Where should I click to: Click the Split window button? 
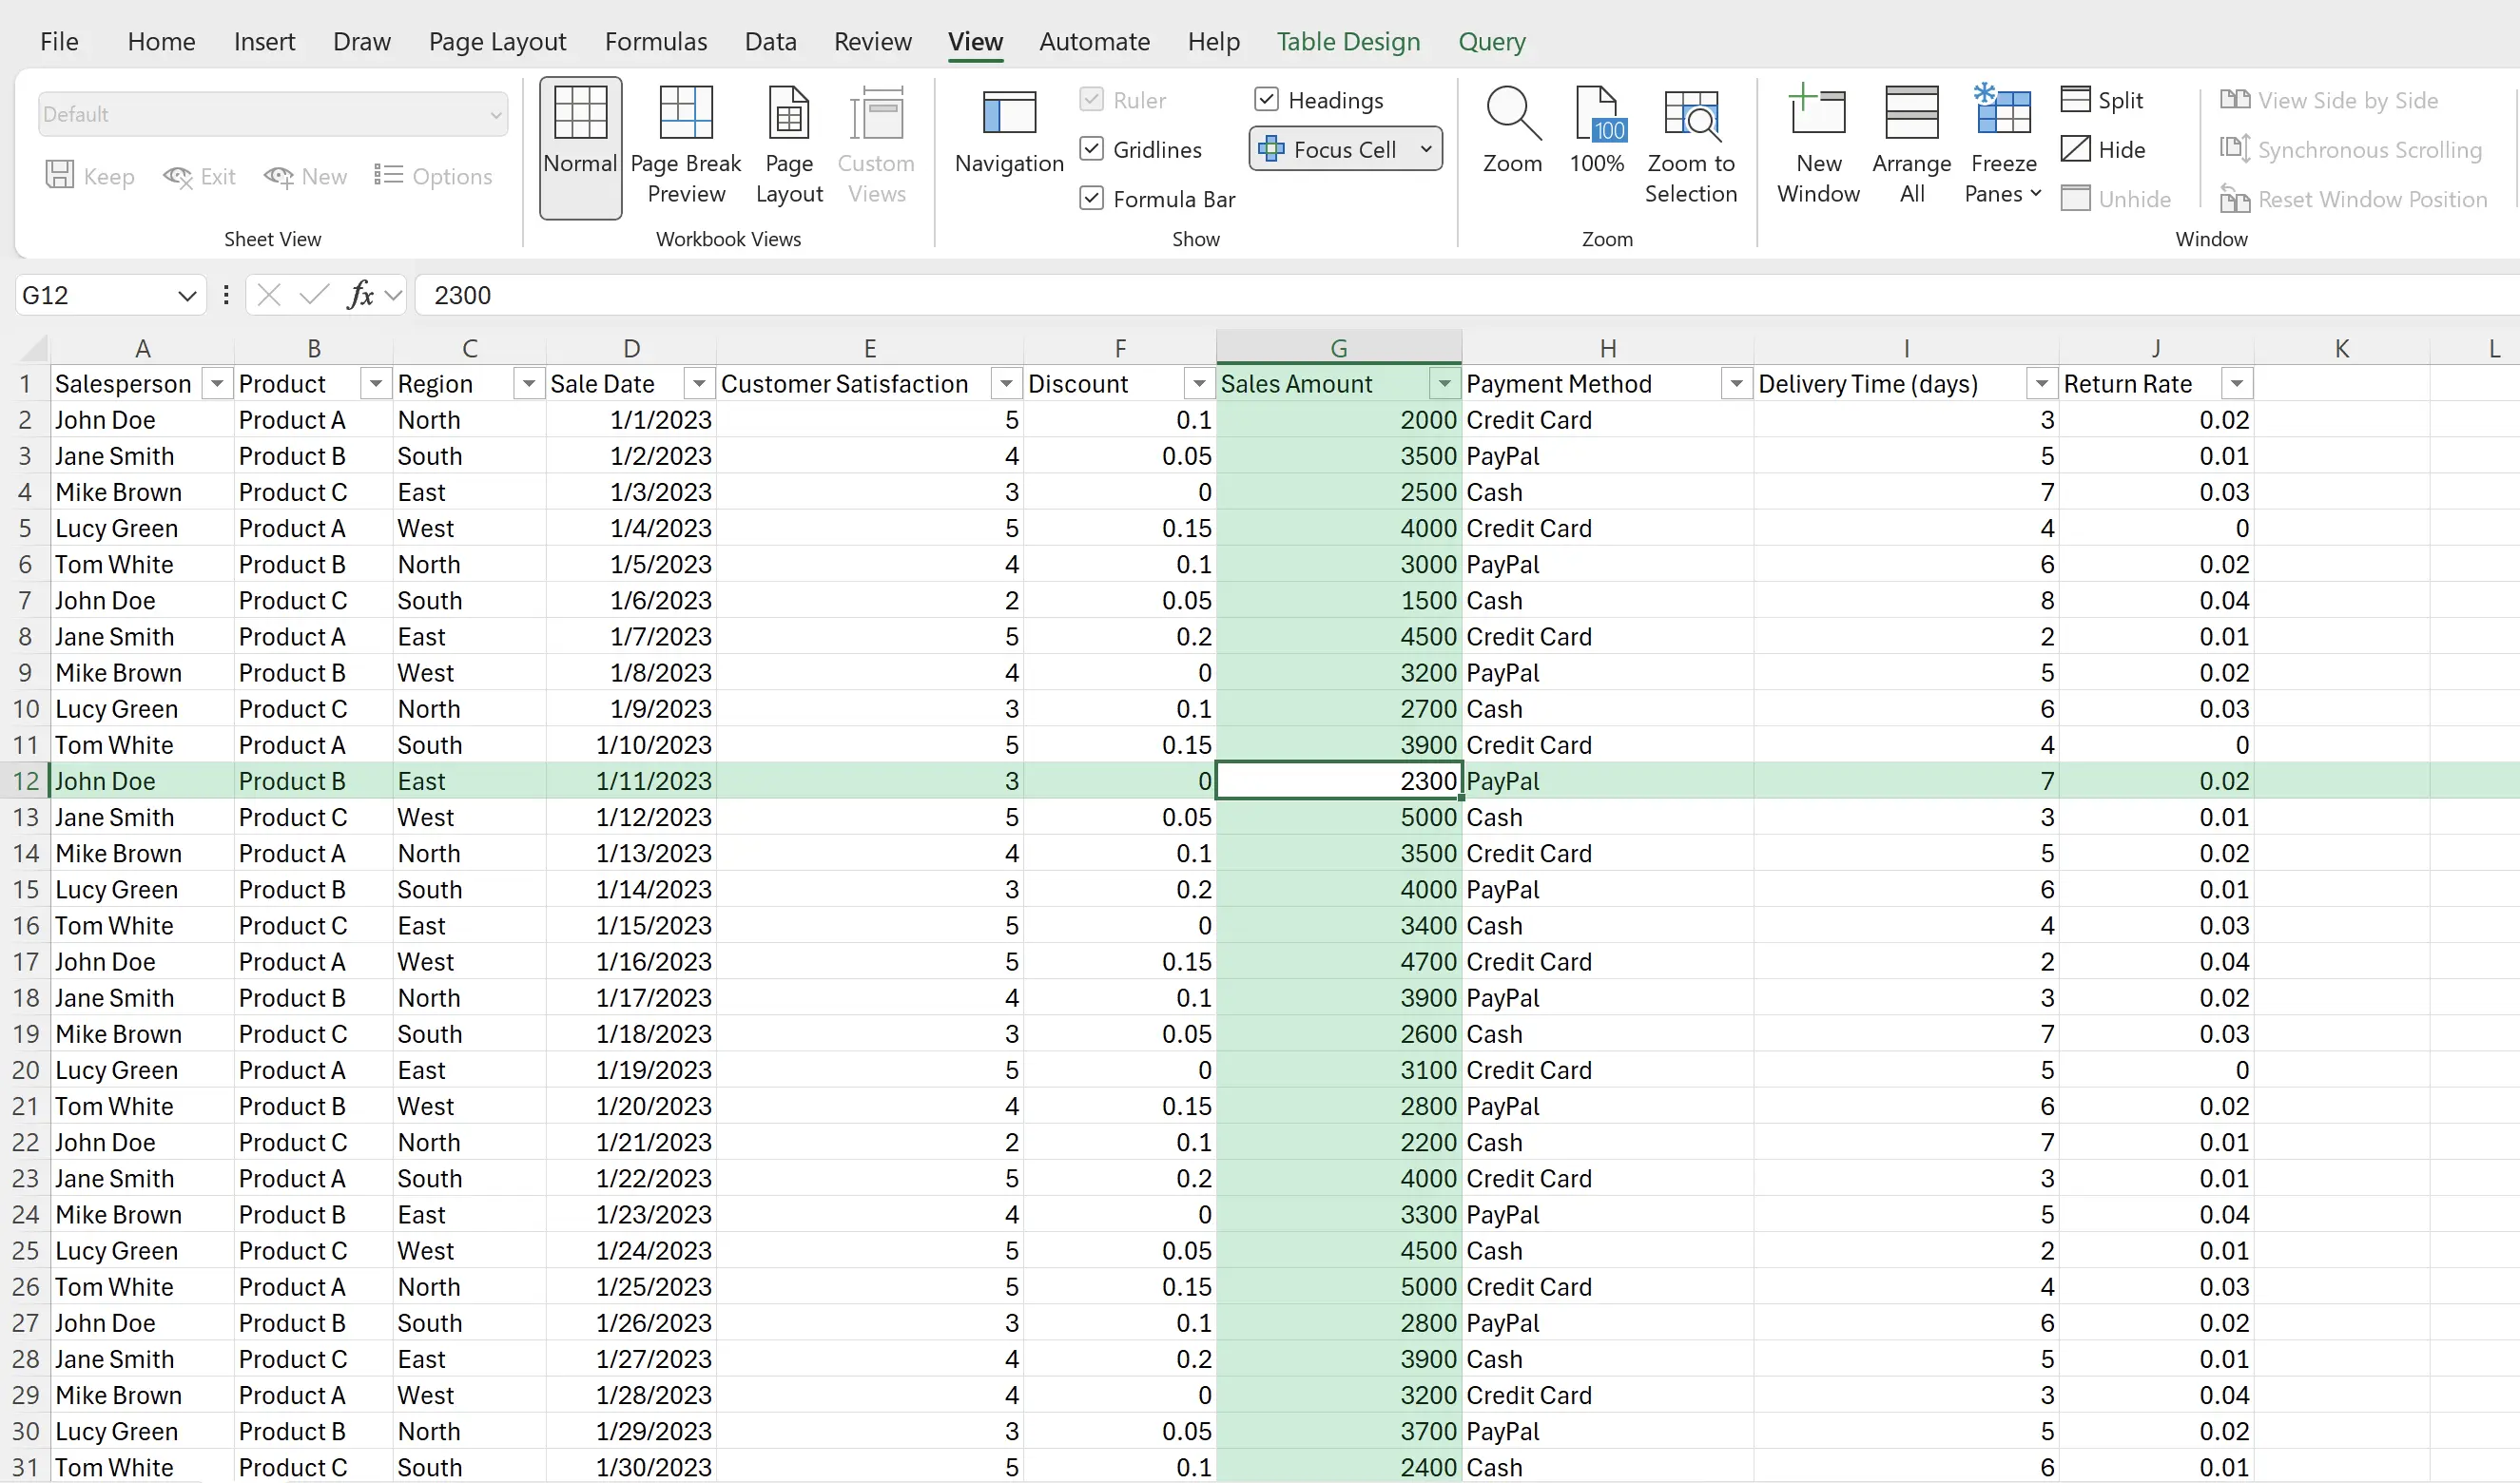click(2101, 100)
